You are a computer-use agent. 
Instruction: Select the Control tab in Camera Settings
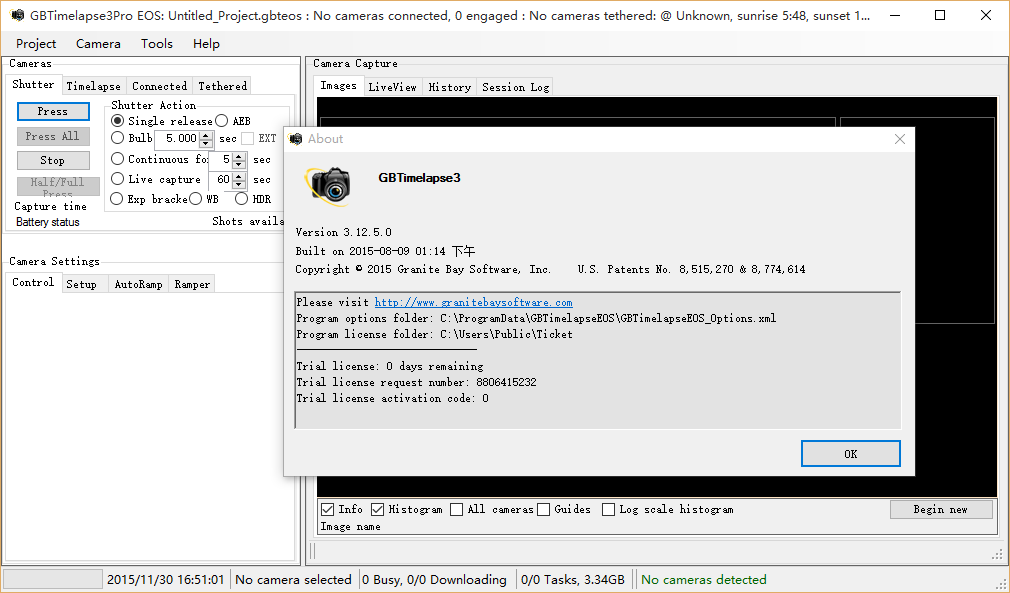33,283
